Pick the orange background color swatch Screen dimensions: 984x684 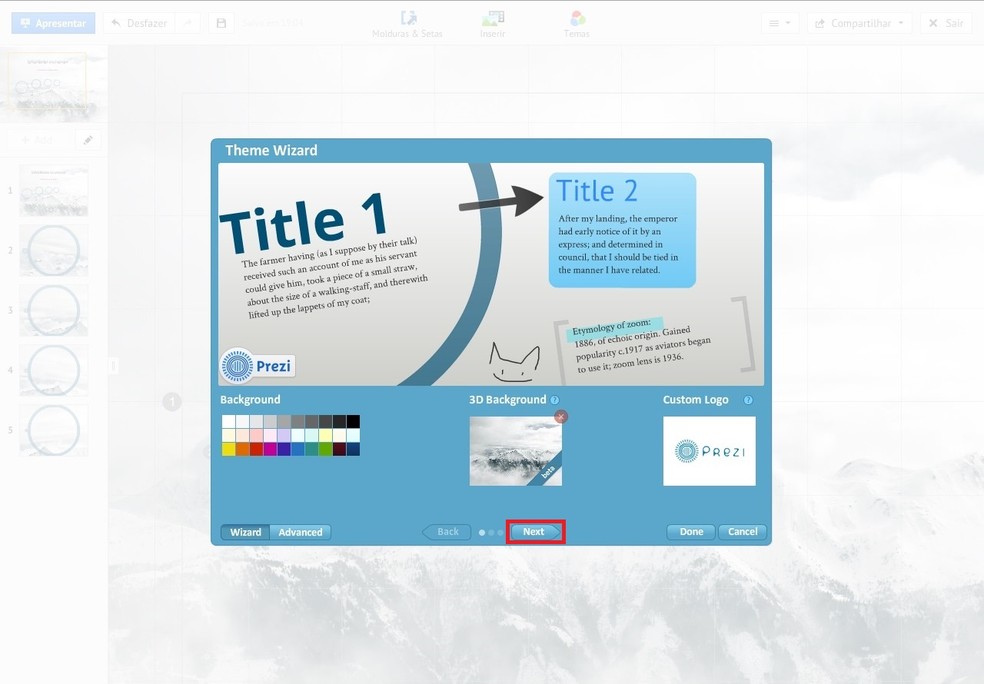(x=242, y=449)
